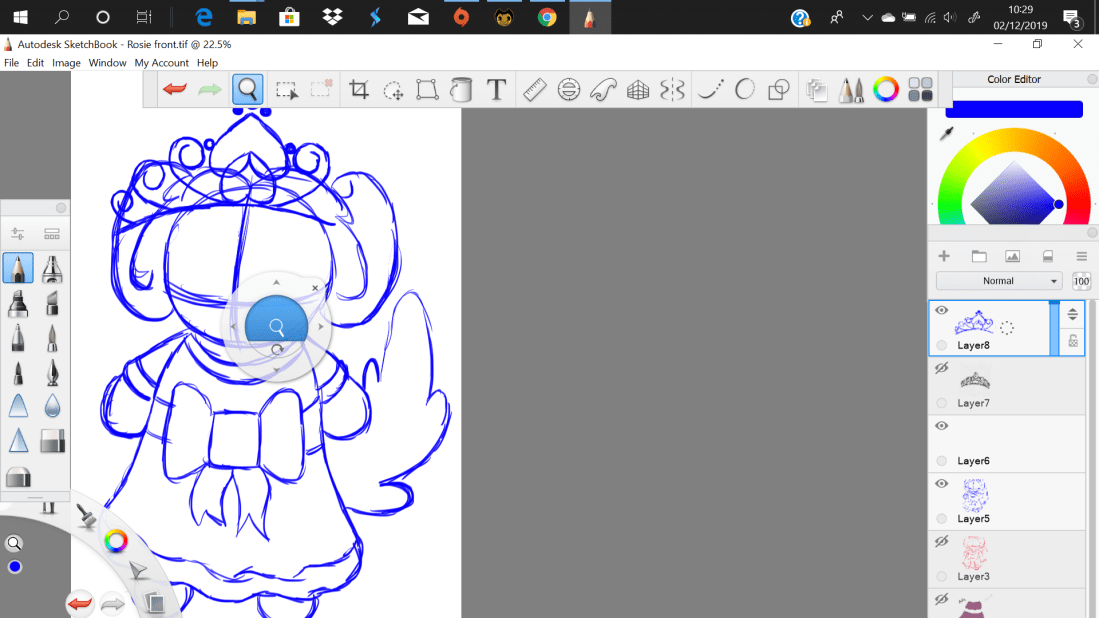Screen dimensions: 1099x618
Task: Open the layer panel hamburger menu
Action: (x=1081, y=256)
